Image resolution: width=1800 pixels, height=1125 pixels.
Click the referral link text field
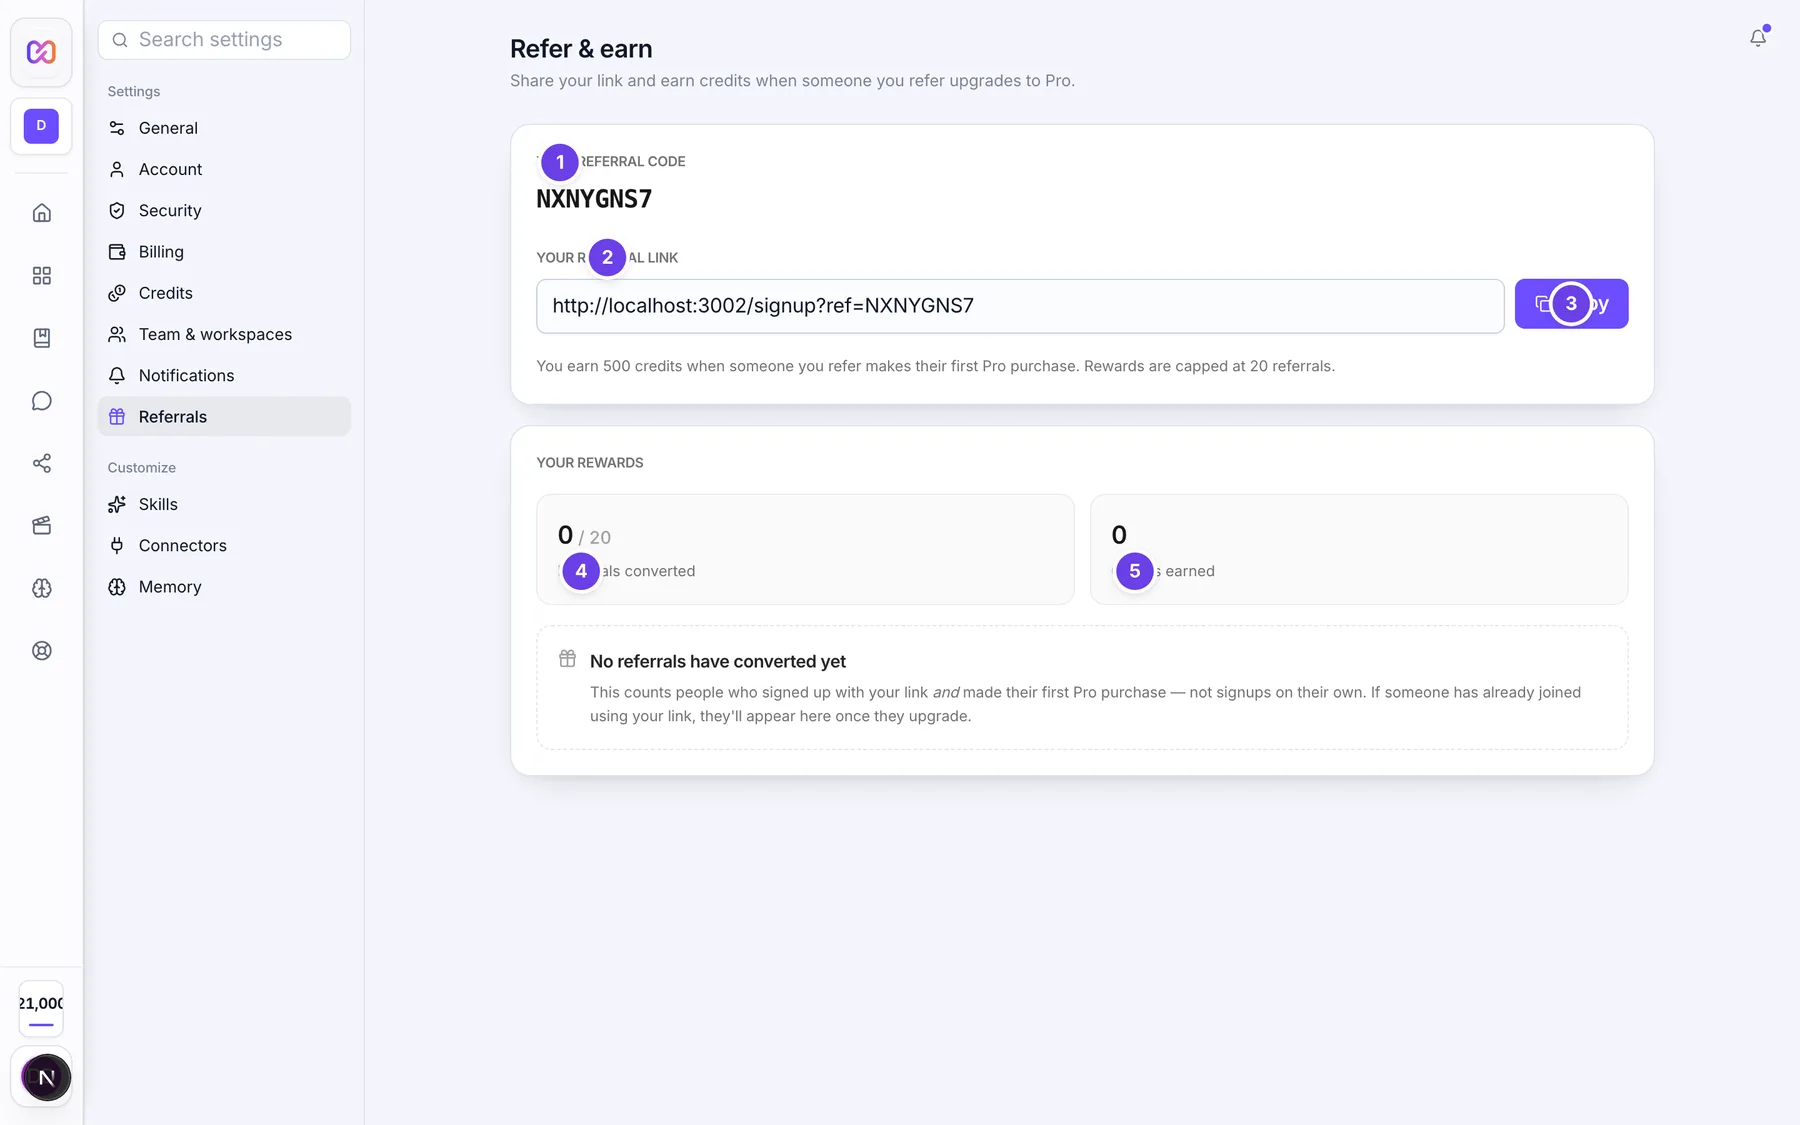(1020, 306)
